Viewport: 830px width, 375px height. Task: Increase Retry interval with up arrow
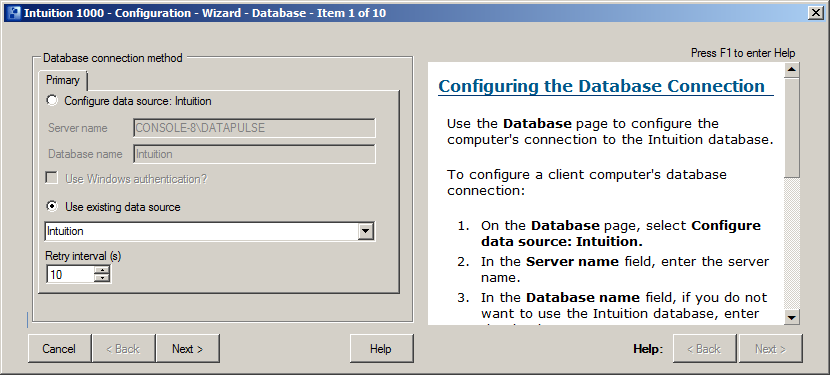(x=102, y=270)
